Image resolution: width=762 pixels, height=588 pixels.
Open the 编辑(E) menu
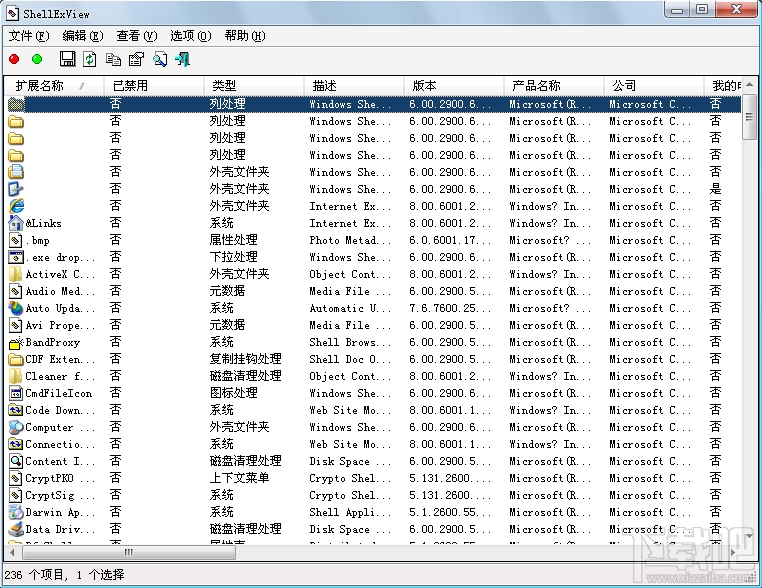pos(83,35)
